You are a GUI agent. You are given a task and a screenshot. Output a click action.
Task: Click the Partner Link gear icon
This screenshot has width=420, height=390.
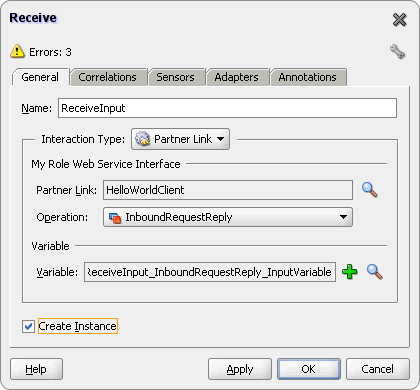coord(143,139)
